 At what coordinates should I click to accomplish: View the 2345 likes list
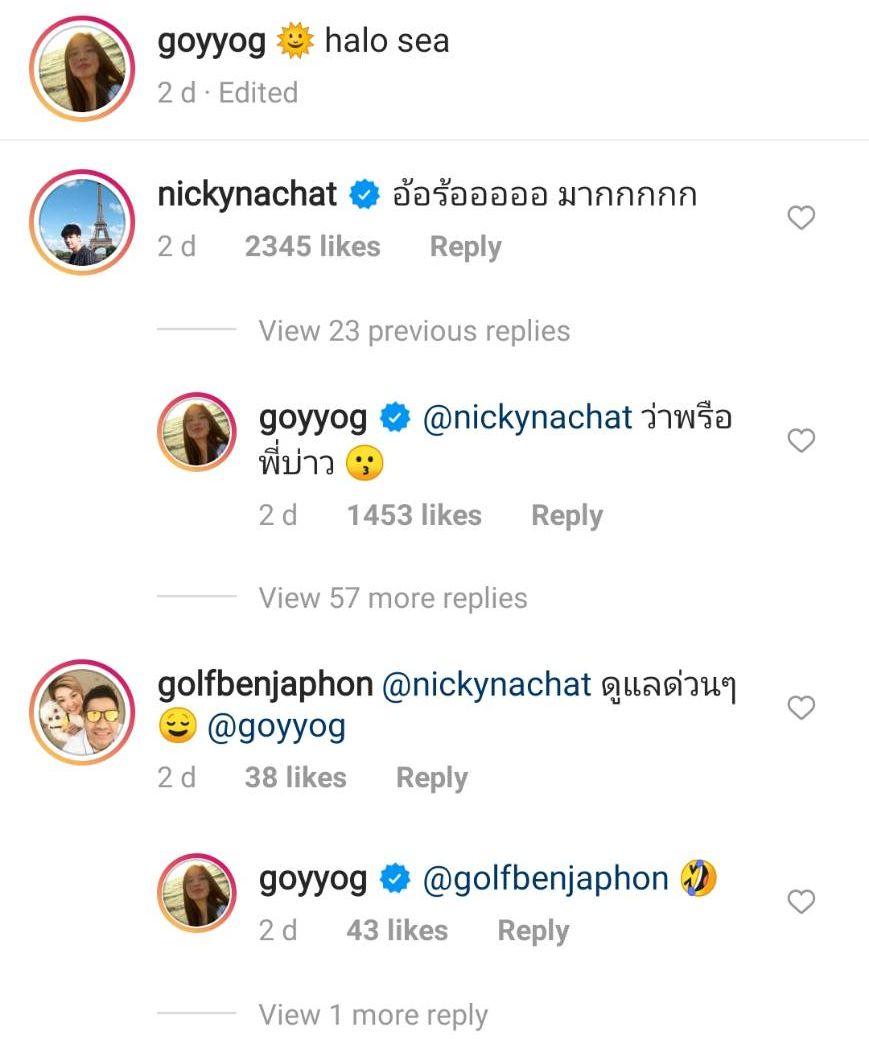[x=312, y=247]
